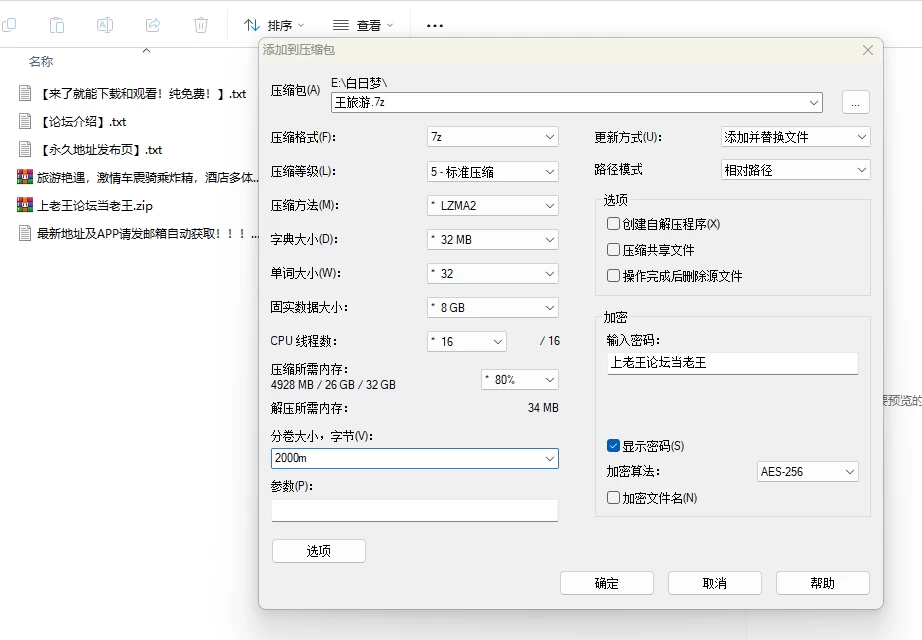Click the Share icon in Explorer toolbar
Screen dimensions: 922x640
point(153,25)
